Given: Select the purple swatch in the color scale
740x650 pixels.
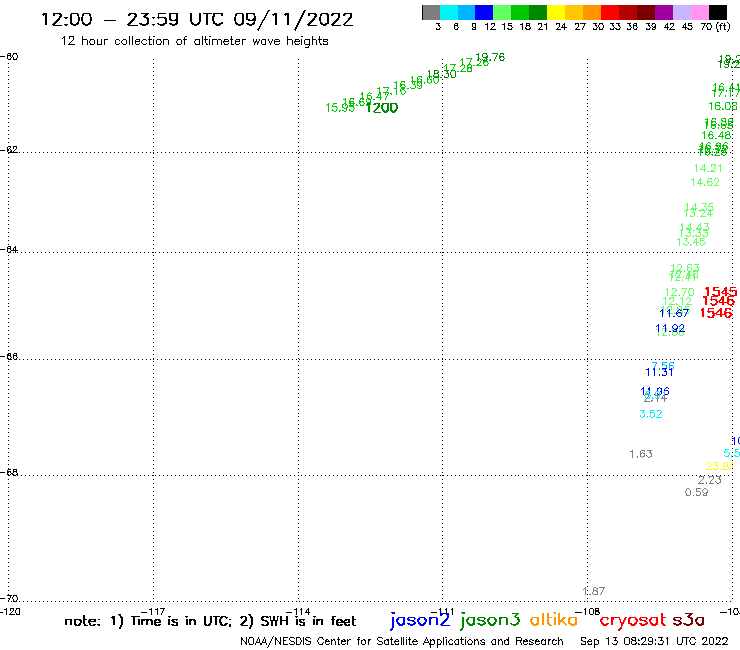Looking at the screenshot, I should coord(664,13).
